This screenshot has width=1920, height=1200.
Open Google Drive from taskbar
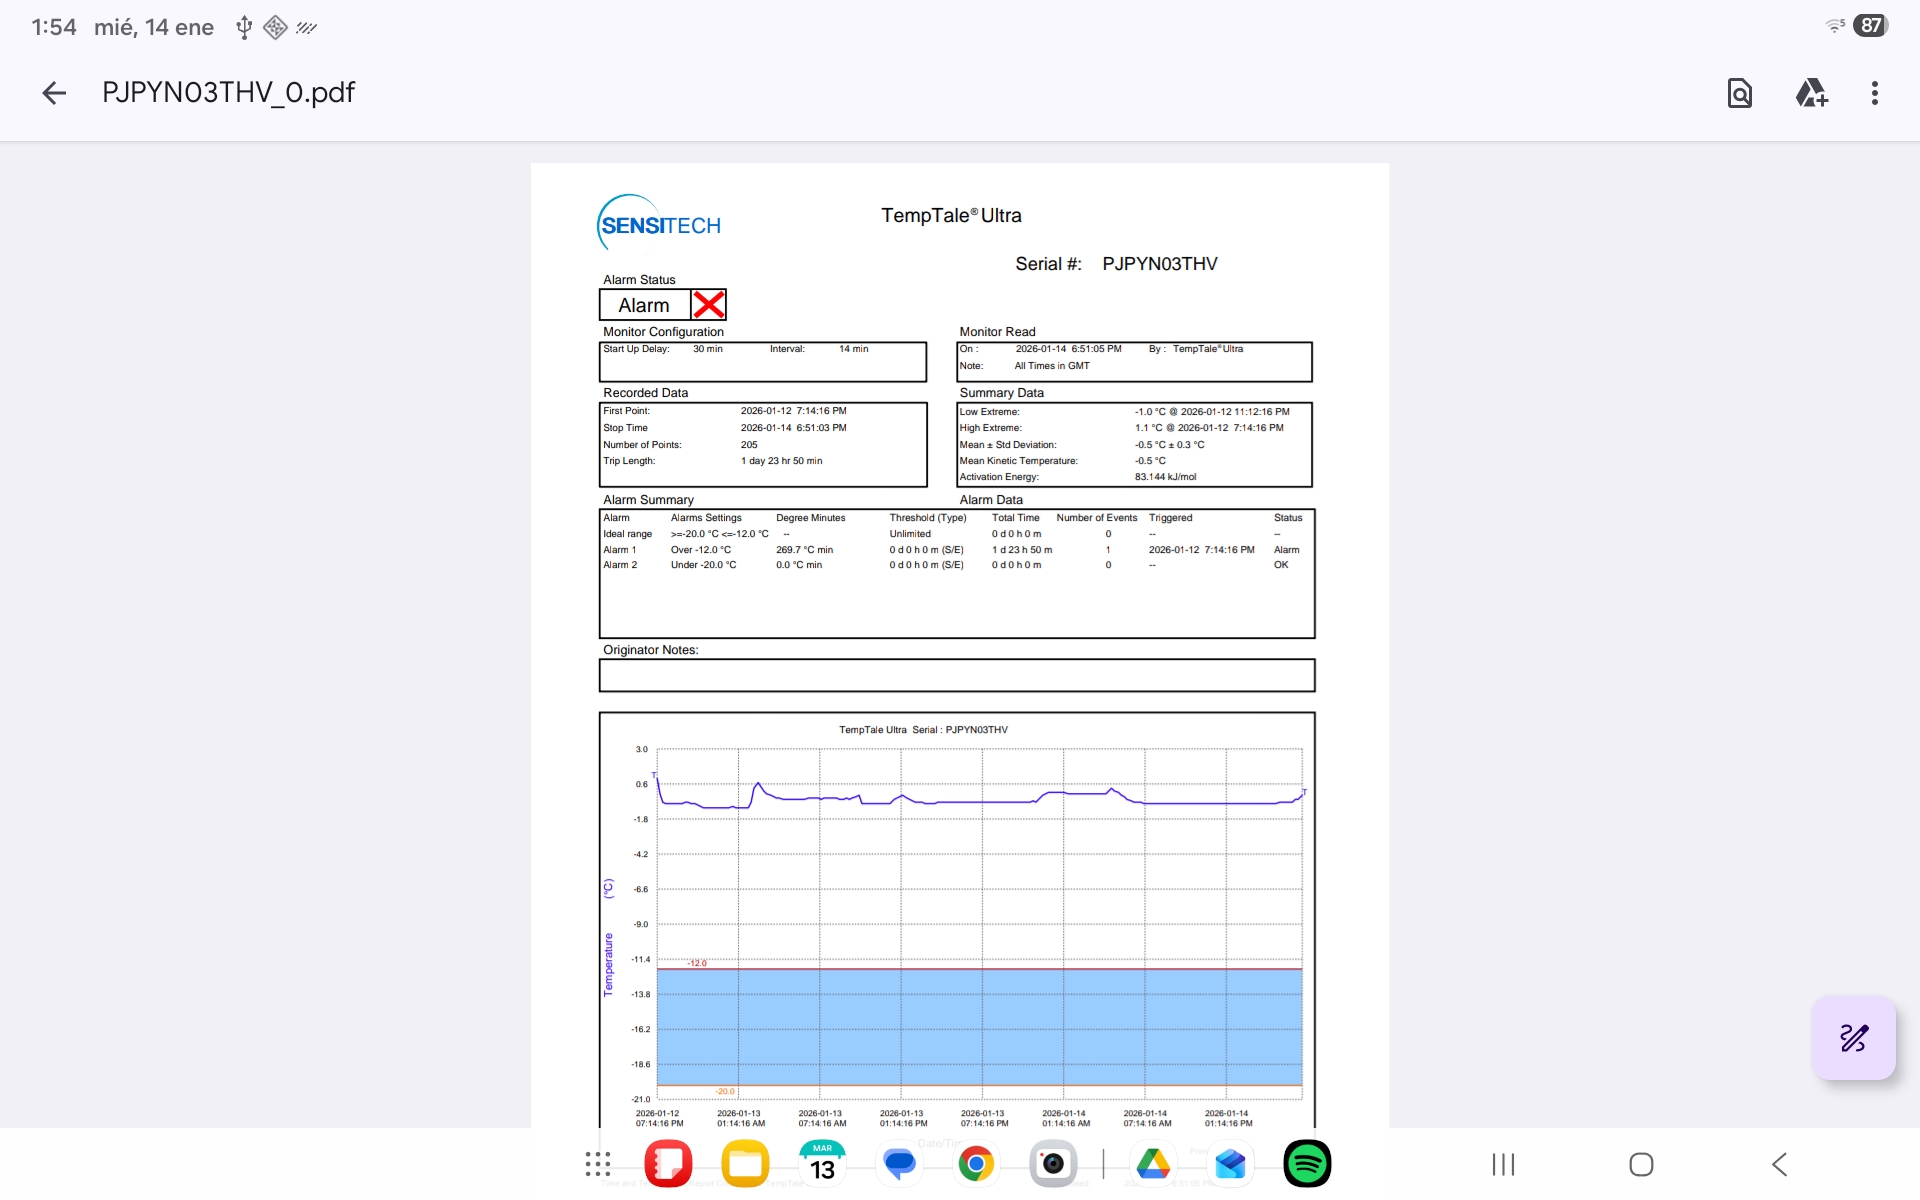(x=1153, y=1164)
